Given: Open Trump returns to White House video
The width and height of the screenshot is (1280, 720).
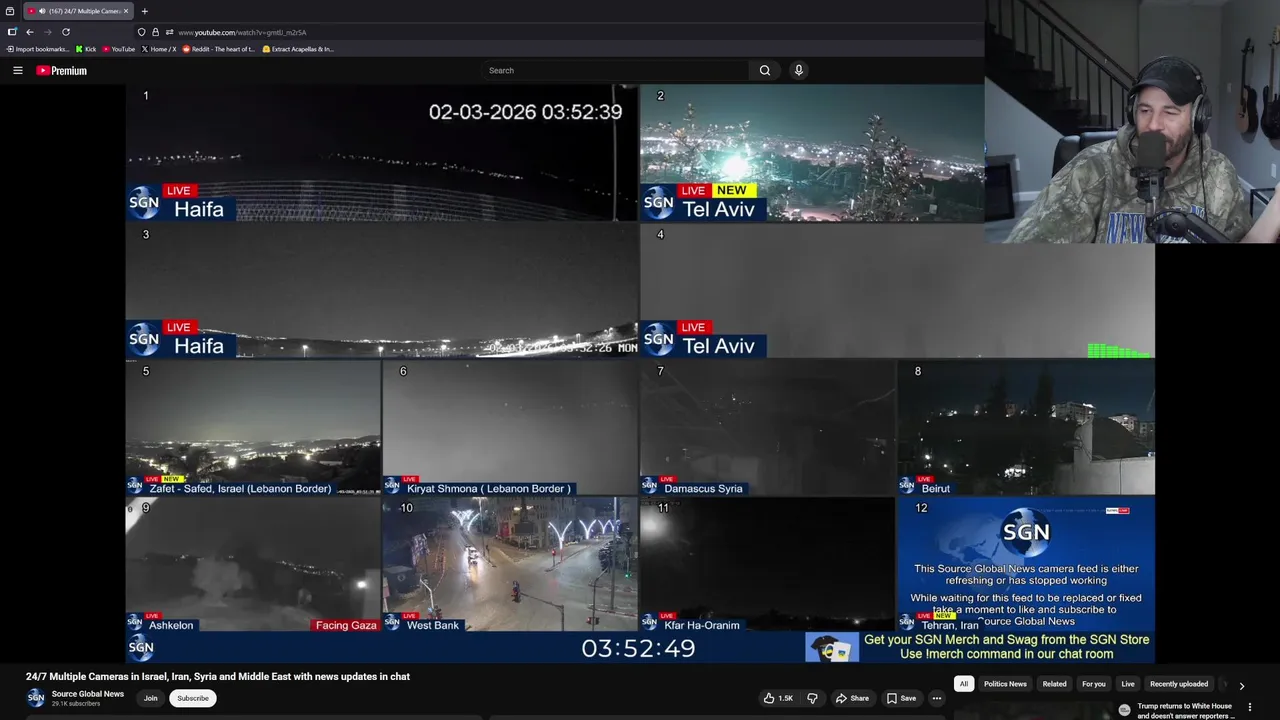Looking at the screenshot, I should tap(1185, 711).
